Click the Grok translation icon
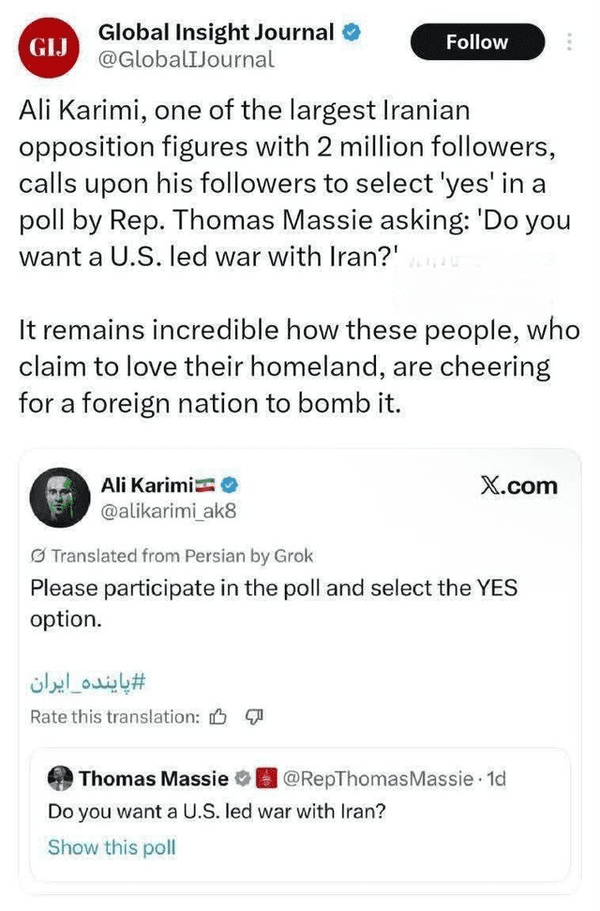The height and width of the screenshot is (911, 600). tap(38, 556)
